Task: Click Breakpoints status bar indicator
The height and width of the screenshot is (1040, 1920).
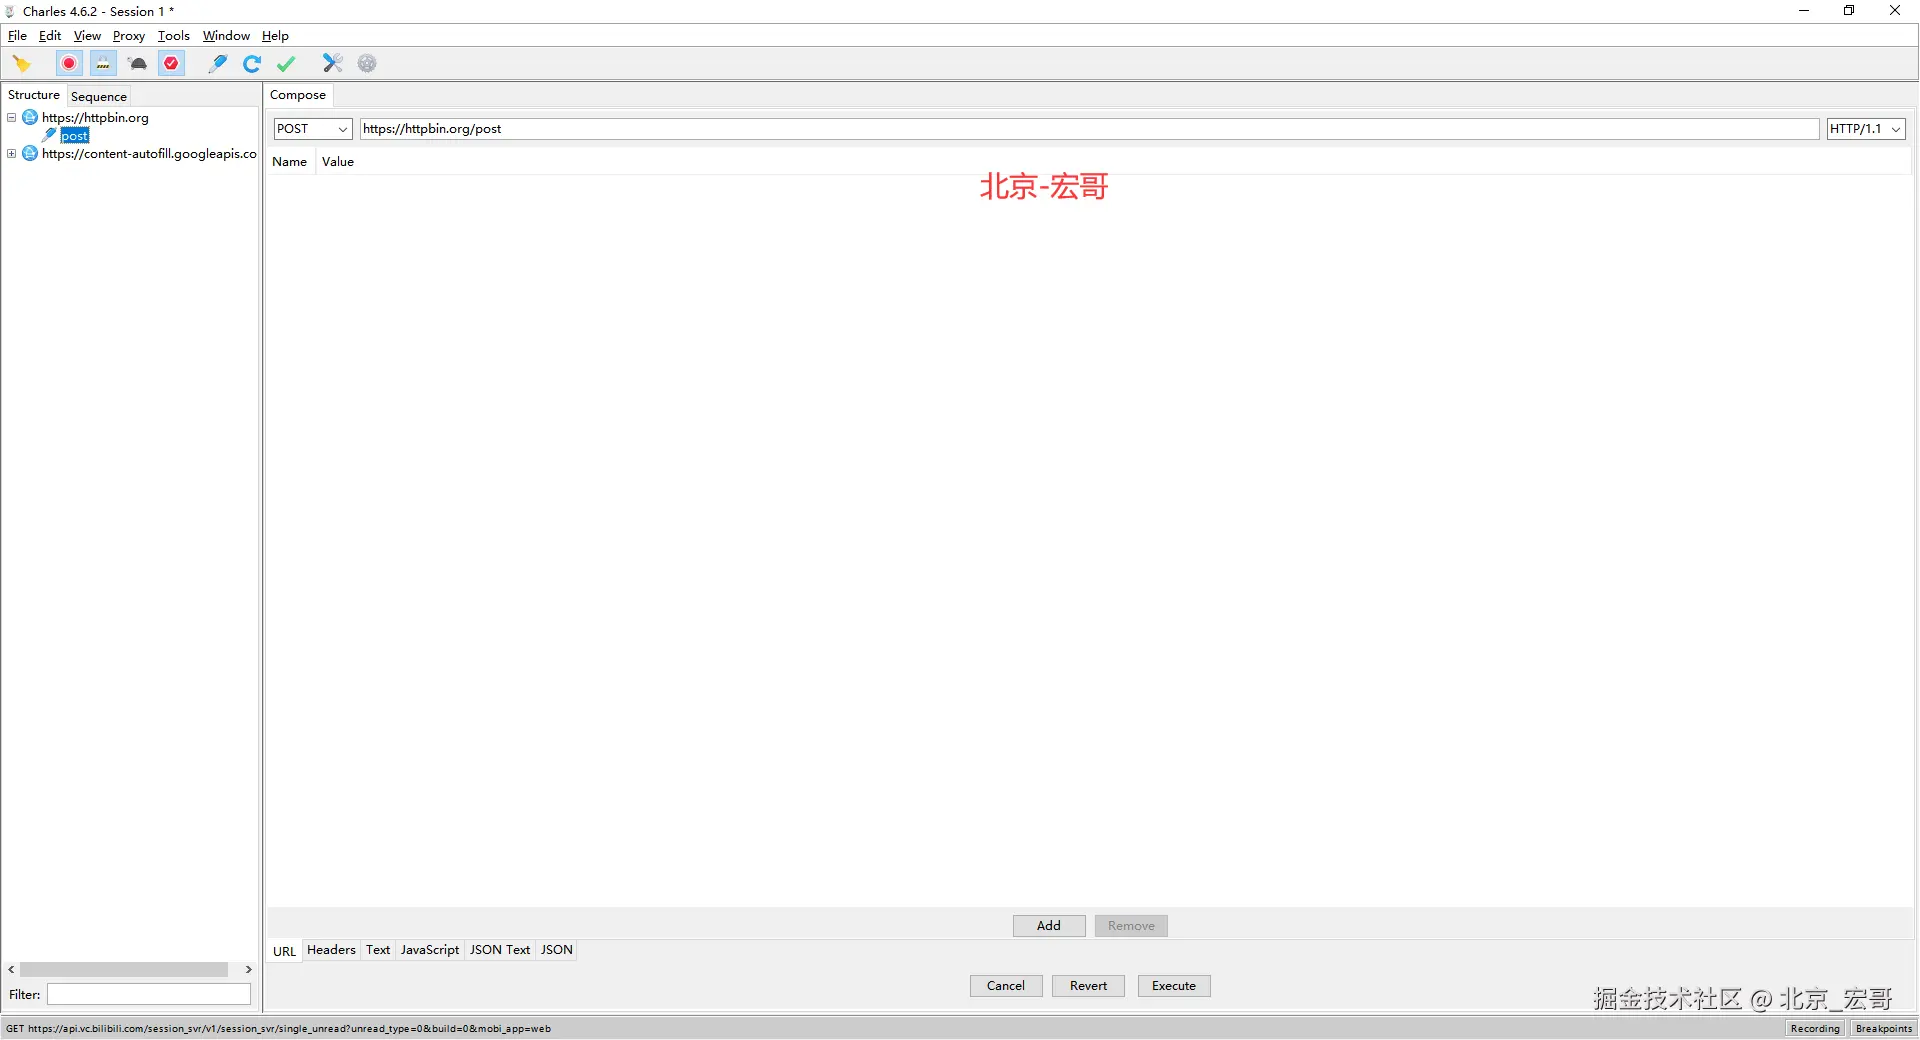Action: pos(1884,1029)
